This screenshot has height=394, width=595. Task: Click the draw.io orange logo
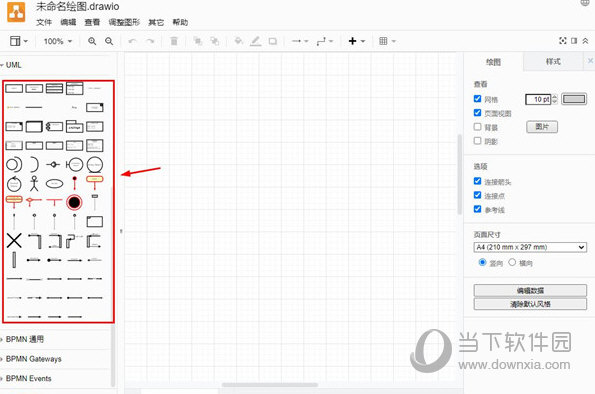[x=16, y=12]
